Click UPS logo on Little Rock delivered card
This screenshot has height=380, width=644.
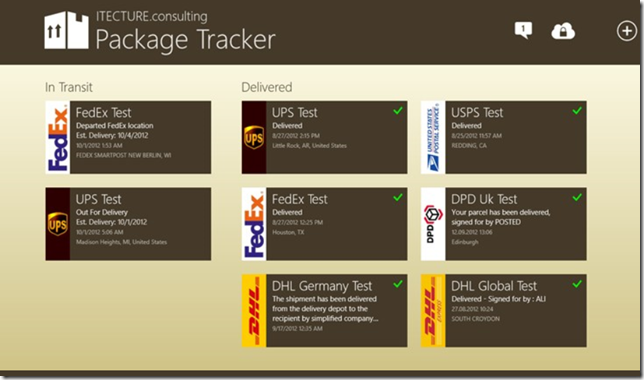click(254, 137)
